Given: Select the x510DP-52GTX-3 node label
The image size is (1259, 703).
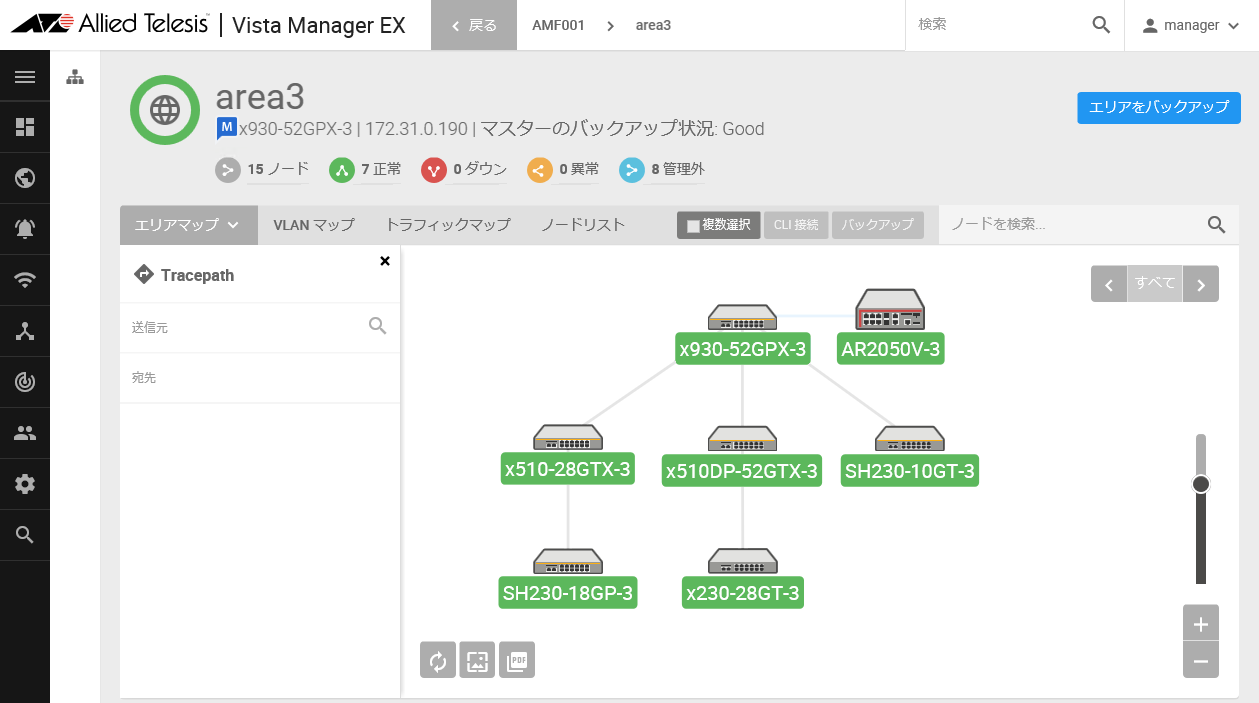Looking at the screenshot, I should pos(742,471).
